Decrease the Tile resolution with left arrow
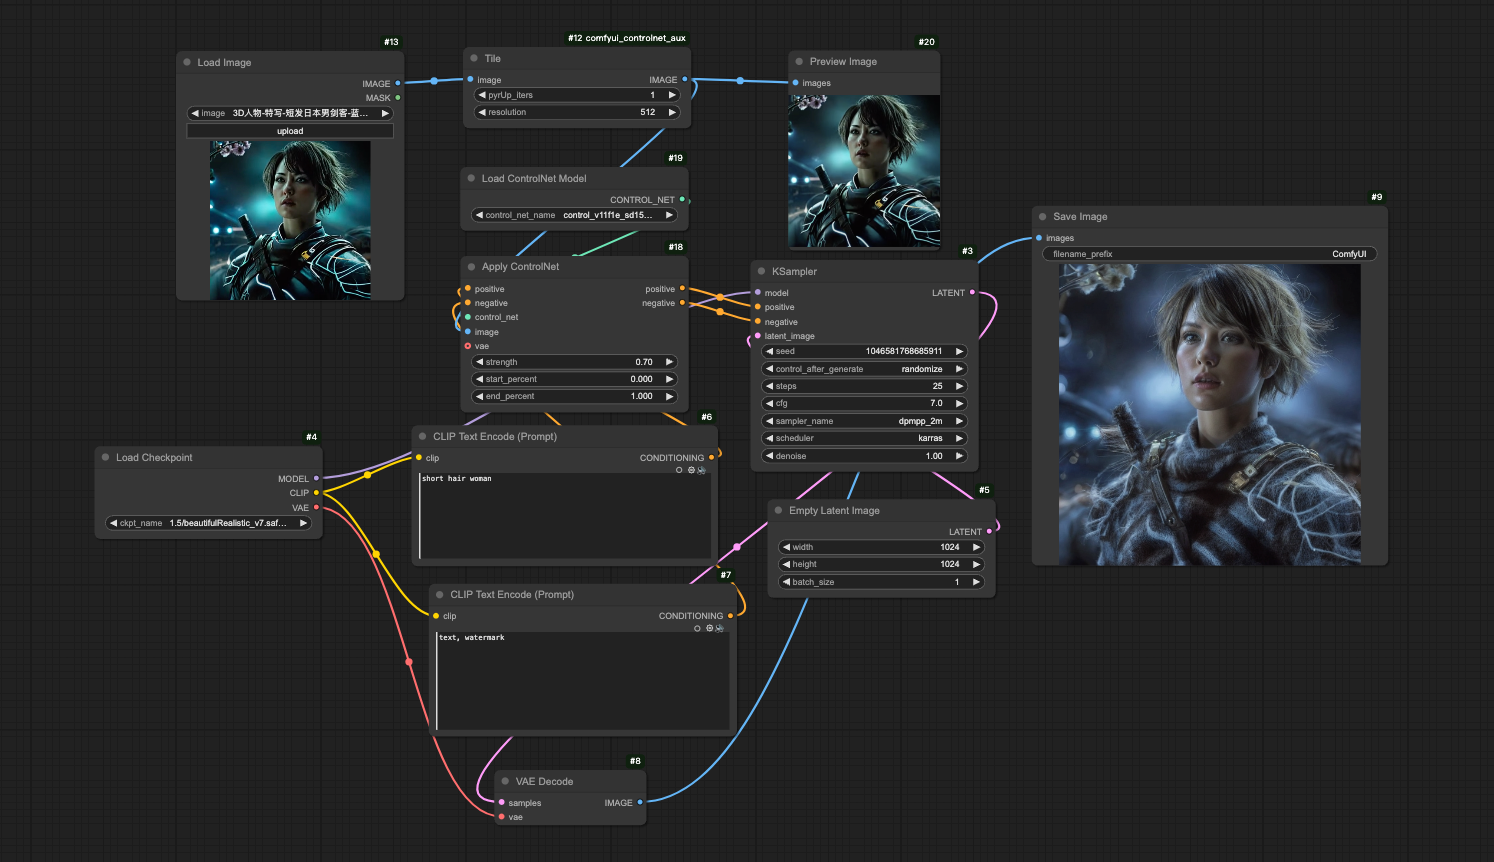 coord(482,112)
